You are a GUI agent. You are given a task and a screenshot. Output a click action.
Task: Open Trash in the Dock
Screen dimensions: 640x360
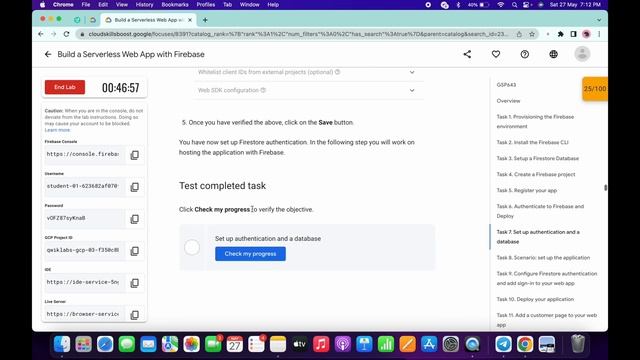pyautogui.click(x=578, y=344)
